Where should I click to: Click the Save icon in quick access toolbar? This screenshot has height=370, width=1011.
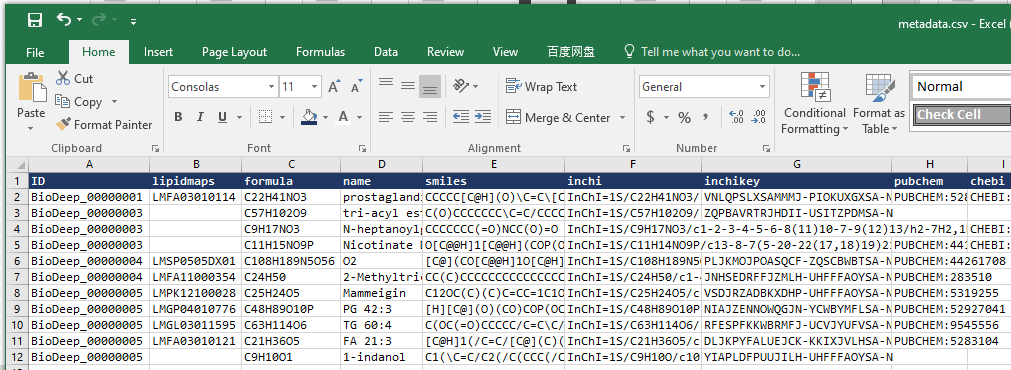click(35, 20)
